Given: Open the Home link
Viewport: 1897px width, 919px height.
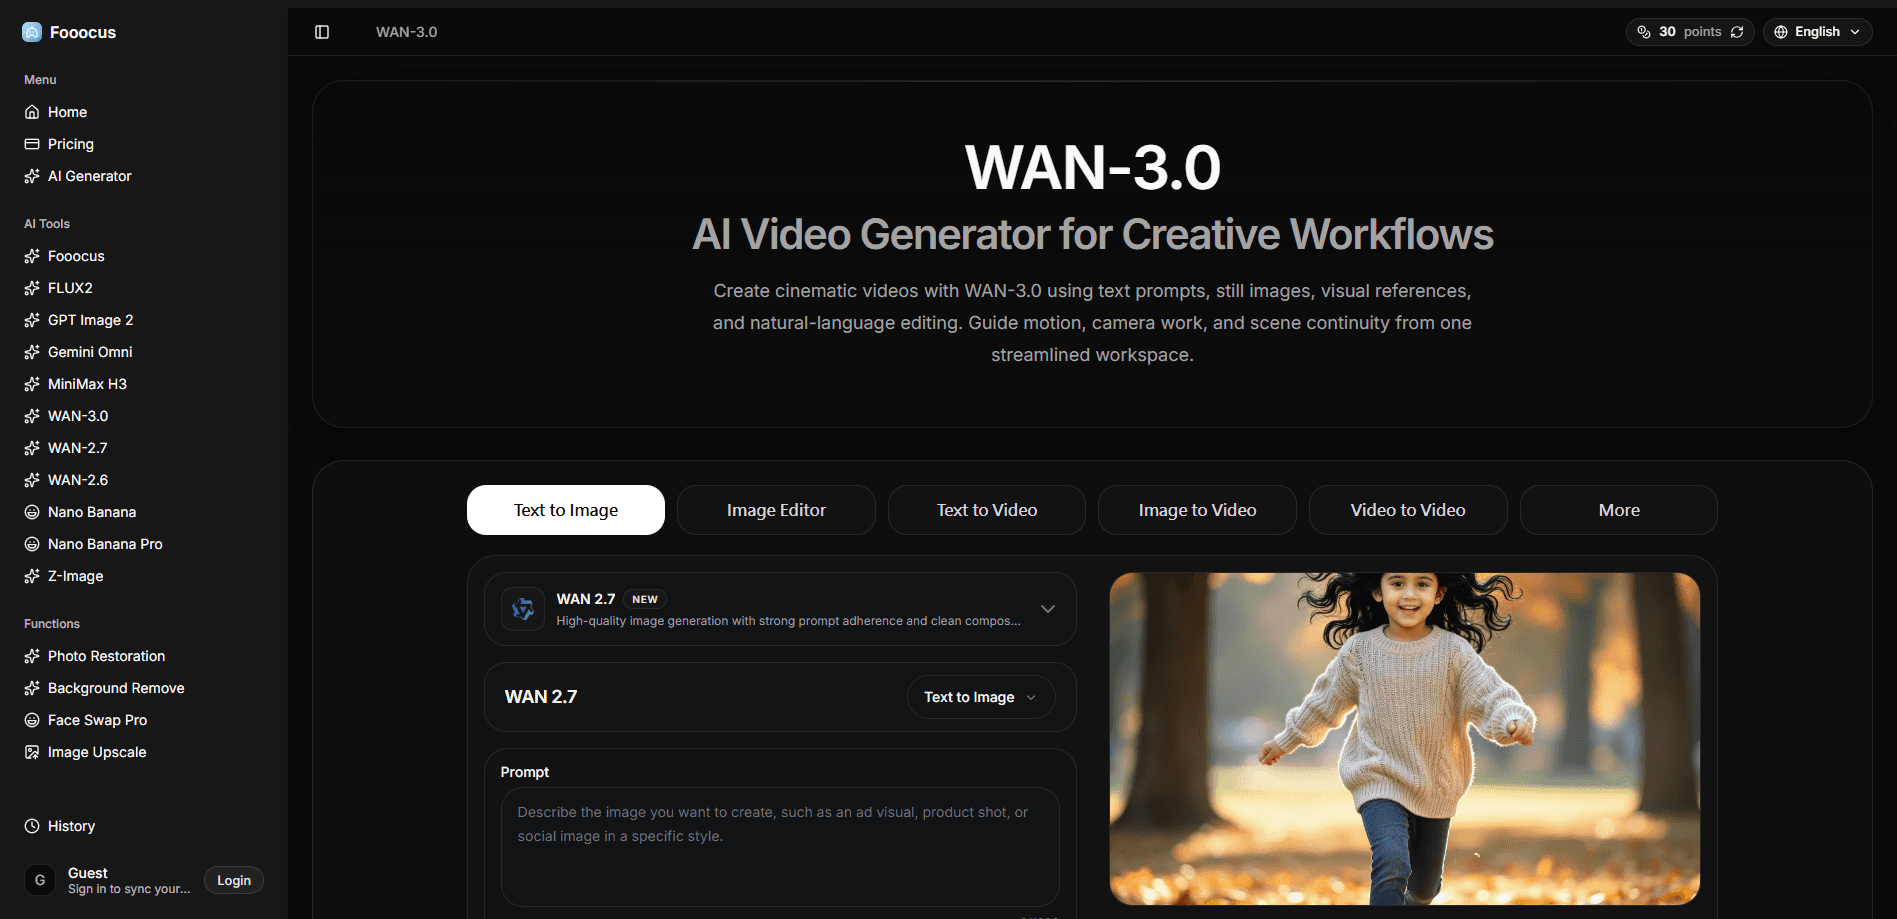Looking at the screenshot, I should 144,112.
